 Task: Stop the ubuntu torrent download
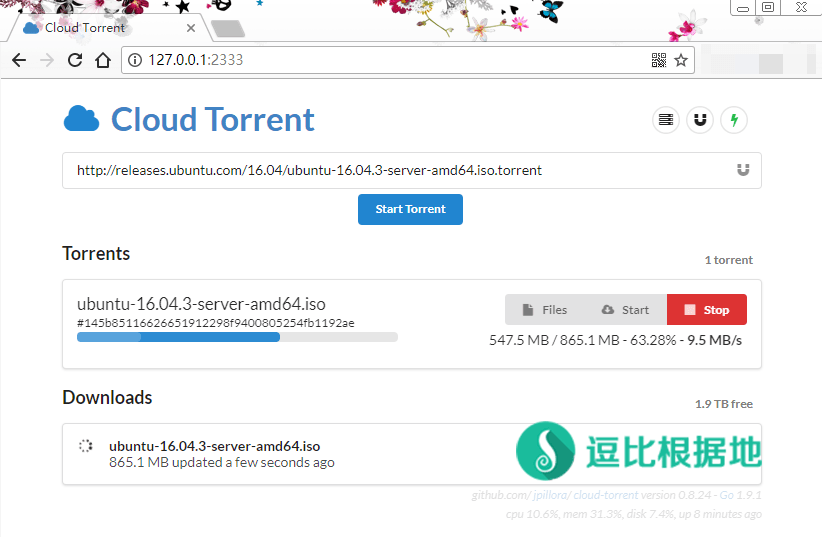706,310
